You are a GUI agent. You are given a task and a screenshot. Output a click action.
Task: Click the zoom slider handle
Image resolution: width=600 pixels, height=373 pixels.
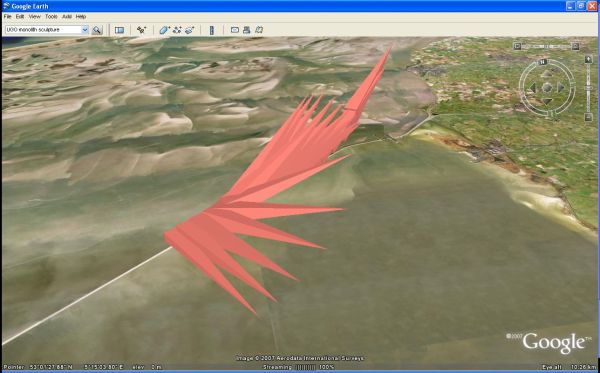[x=589, y=88]
